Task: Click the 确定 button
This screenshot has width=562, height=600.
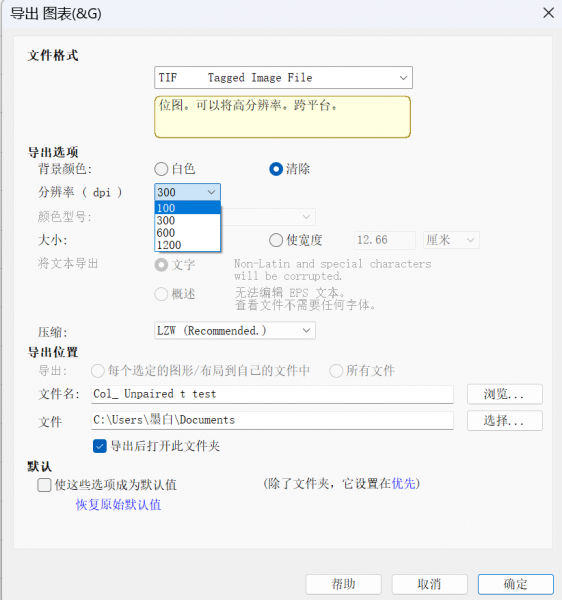Action: pos(516,584)
